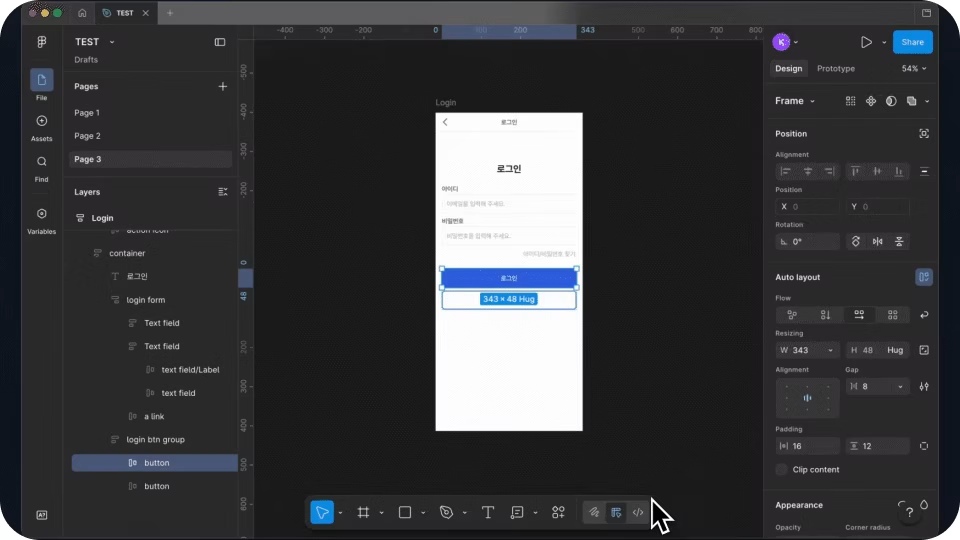Switch to Dev Mode in toolbar
Image resolution: width=960 pixels, height=540 pixels.
click(638, 512)
